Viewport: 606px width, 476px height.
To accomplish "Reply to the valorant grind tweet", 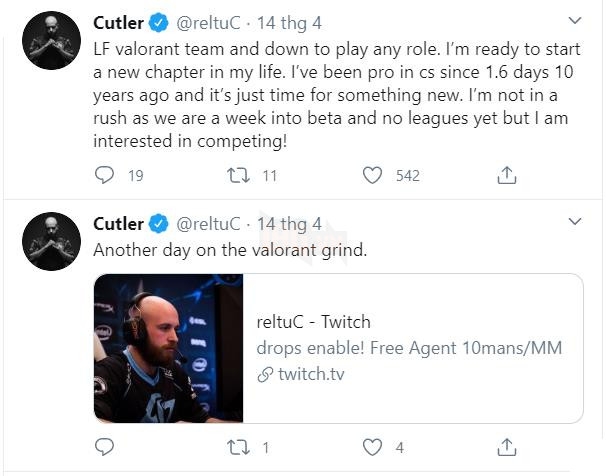I will point(105,447).
